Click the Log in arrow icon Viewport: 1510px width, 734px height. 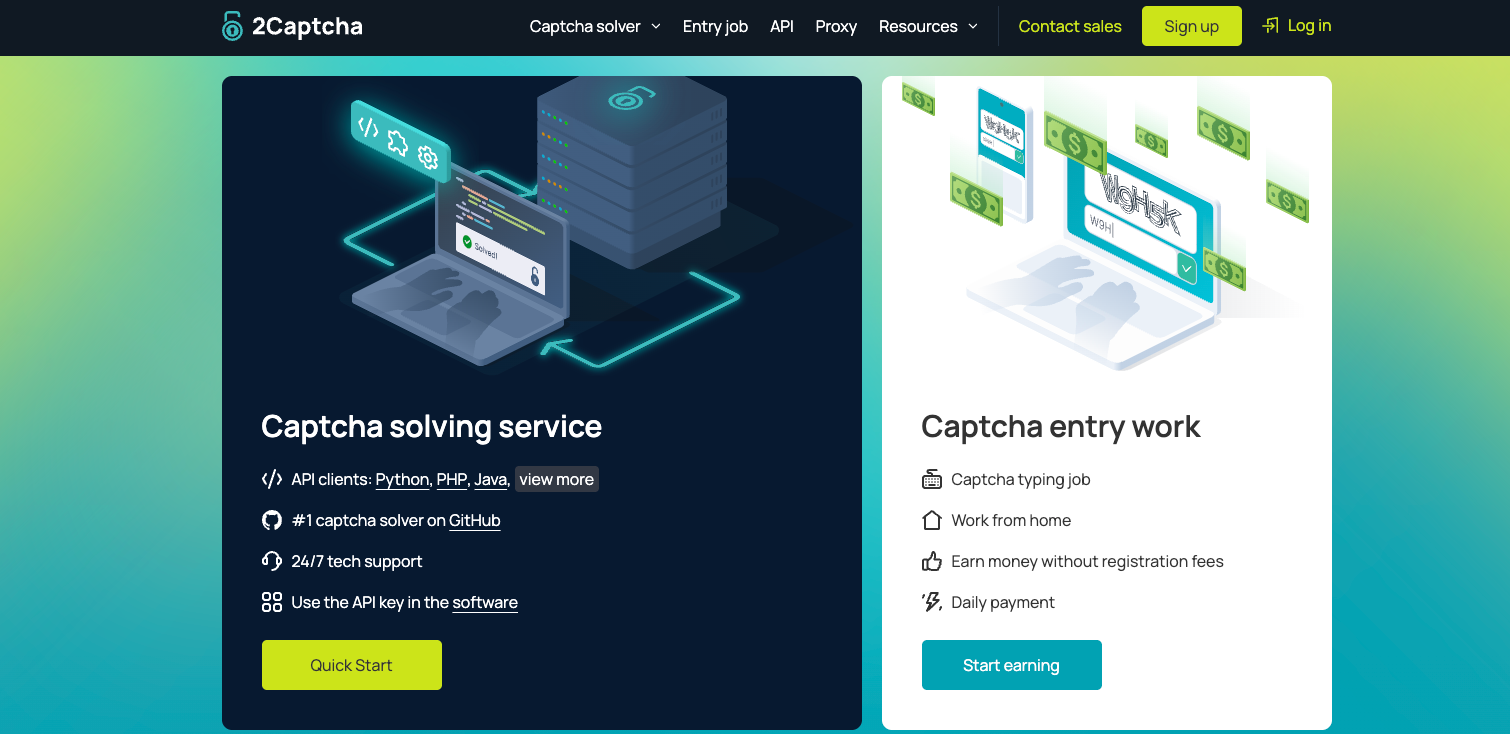pos(1270,26)
